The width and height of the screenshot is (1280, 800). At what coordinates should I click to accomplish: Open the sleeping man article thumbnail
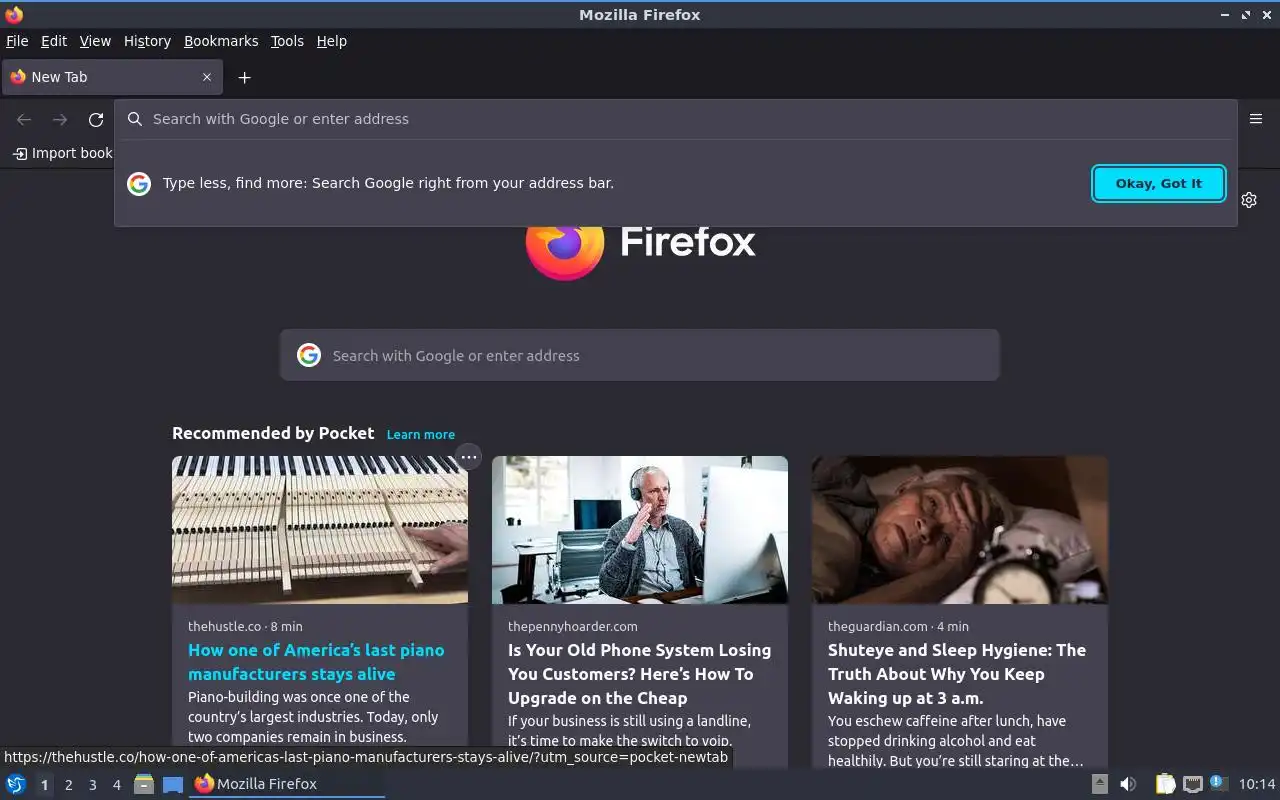pyautogui.click(x=960, y=530)
